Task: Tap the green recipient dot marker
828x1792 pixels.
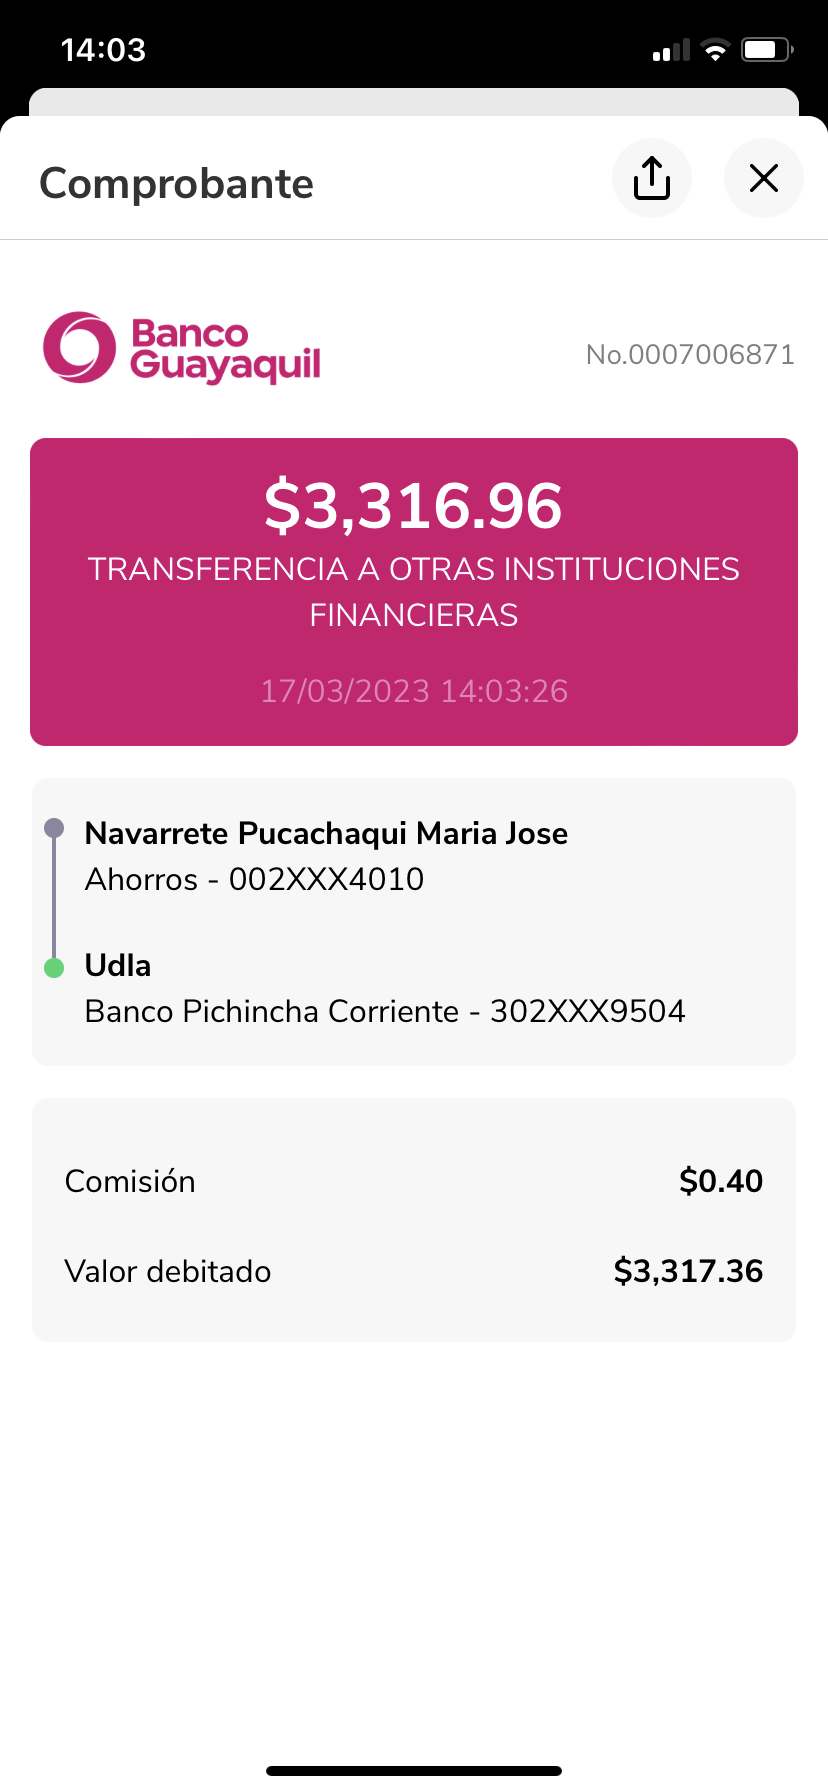Action: [54, 967]
